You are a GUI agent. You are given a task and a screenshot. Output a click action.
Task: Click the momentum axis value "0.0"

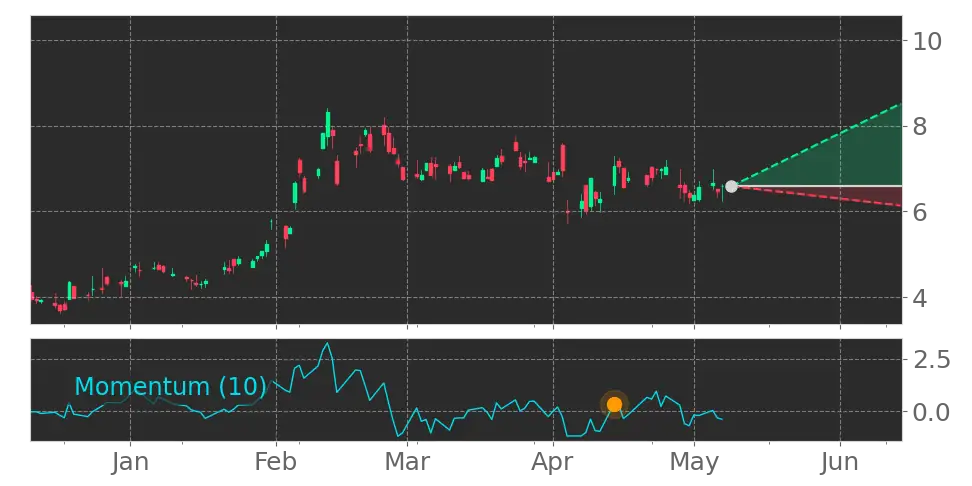[932, 412]
